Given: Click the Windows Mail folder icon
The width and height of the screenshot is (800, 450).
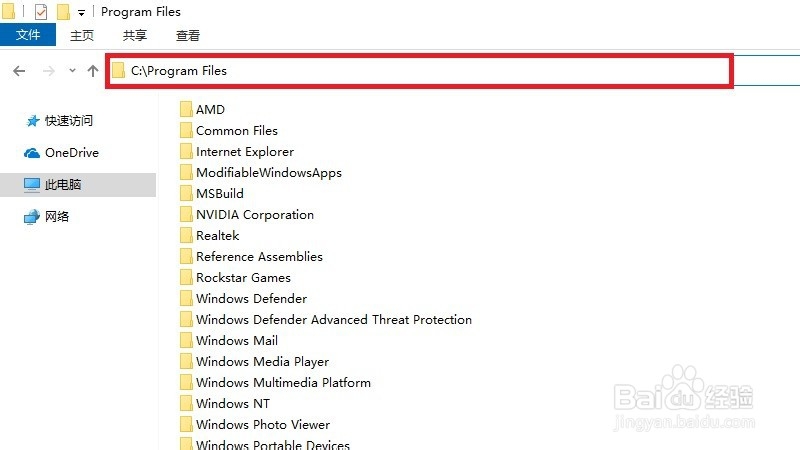Looking at the screenshot, I should coord(186,340).
